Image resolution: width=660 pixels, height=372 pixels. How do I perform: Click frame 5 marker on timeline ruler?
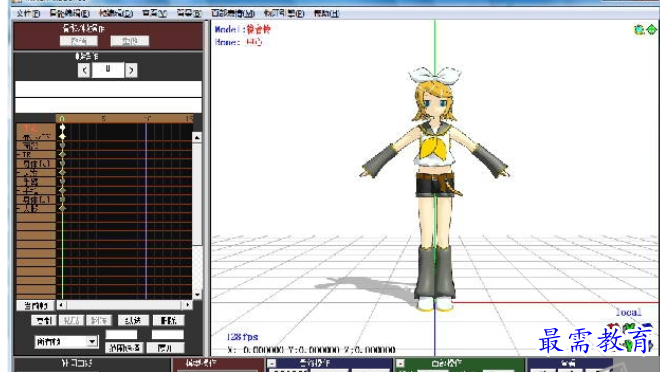pyautogui.click(x=104, y=119)
